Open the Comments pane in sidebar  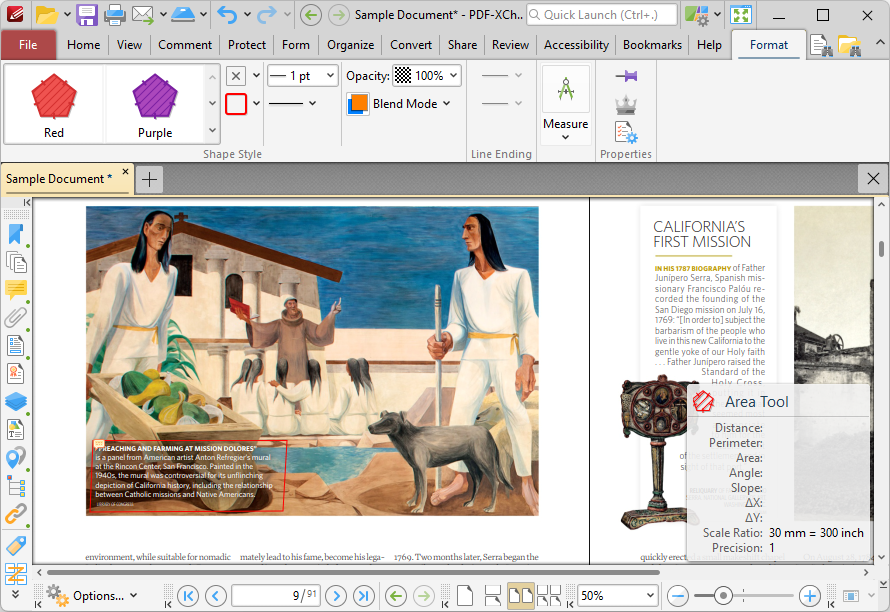tap(16, 290)
